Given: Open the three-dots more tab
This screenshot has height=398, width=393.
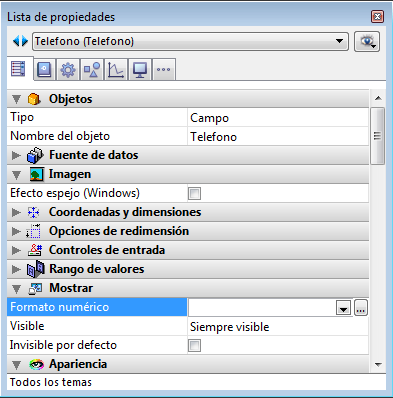Looking at the screenshot, I should click(x=164, y=70).
